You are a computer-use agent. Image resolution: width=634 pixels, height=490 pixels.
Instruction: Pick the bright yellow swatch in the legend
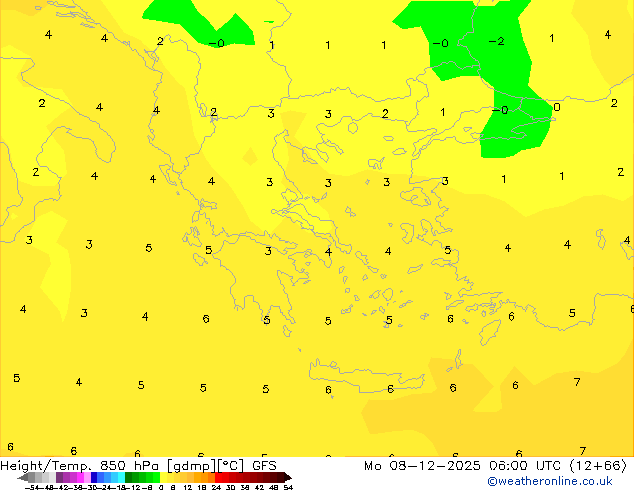coord(163,477)
